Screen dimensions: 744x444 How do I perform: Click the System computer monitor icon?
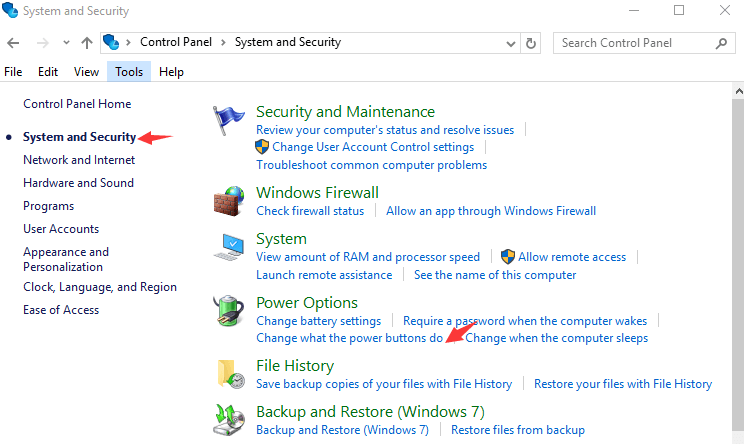tap(229, 247)
